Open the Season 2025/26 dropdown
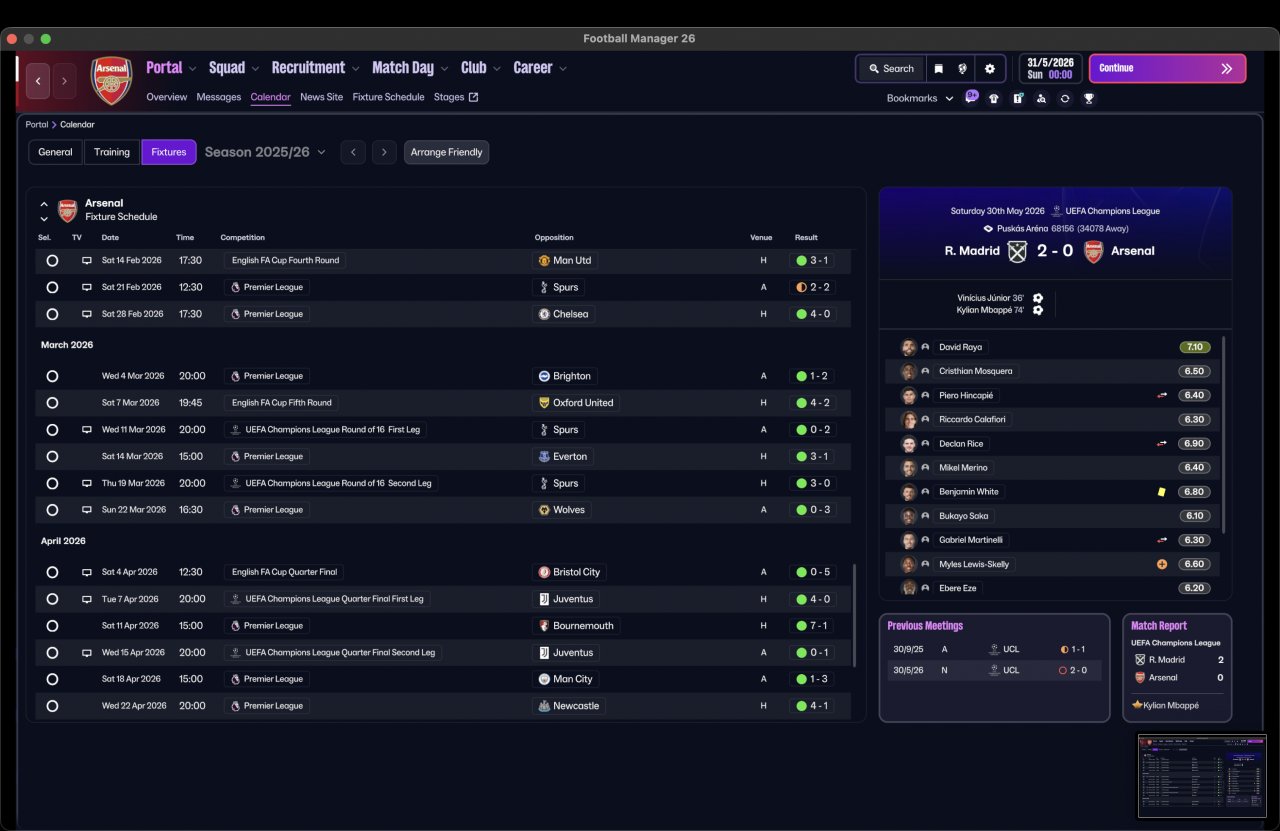Screen dimensions: 1280x831 pyautogui.click(x=265, y=152)
